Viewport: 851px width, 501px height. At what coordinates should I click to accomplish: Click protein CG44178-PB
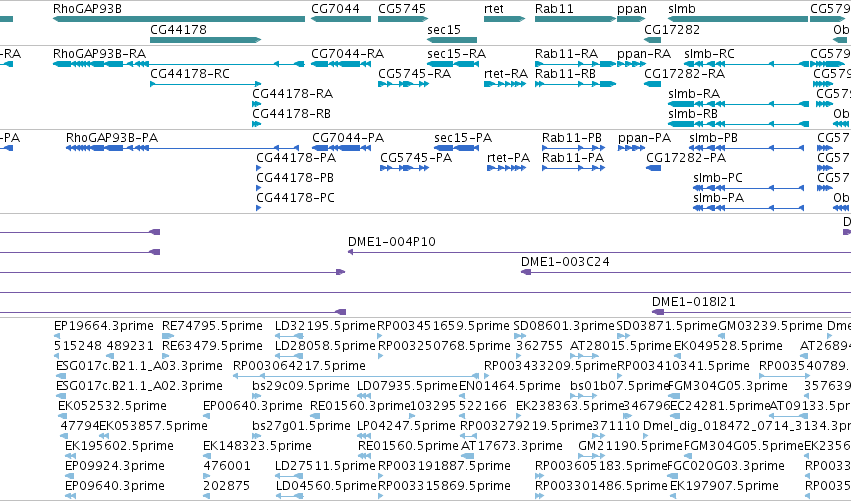(295, 177)
